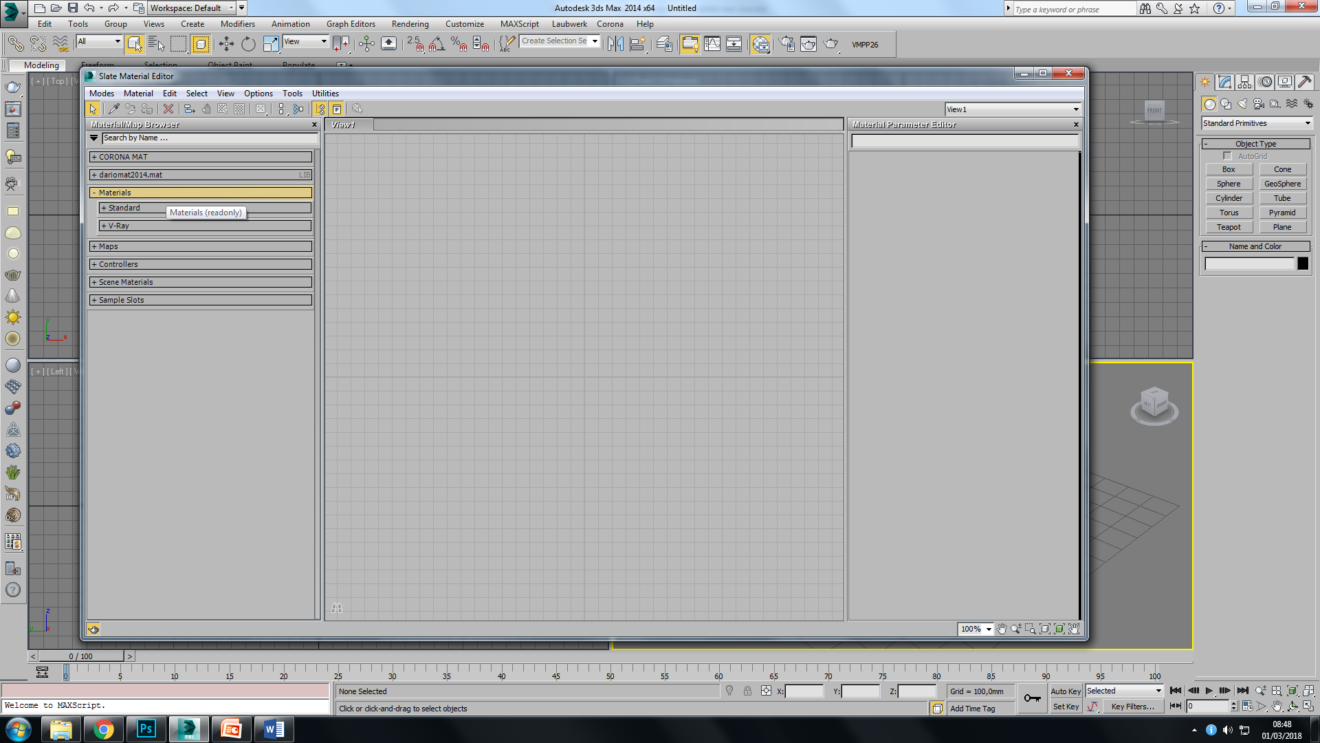This screenshot has height=743, width=1320.
Task: Open Slate Modes menu
Action: click(102, 94)
